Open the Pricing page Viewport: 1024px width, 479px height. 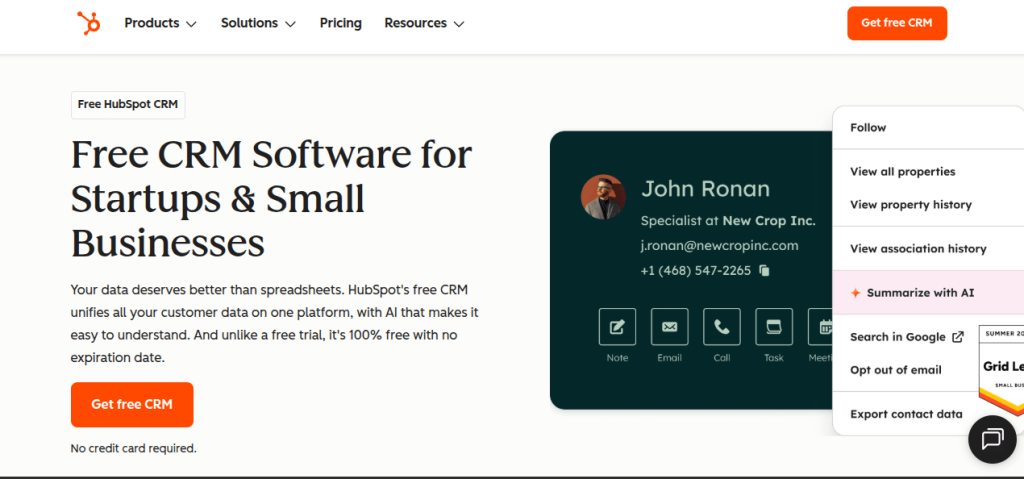click(x=340, y=24)
